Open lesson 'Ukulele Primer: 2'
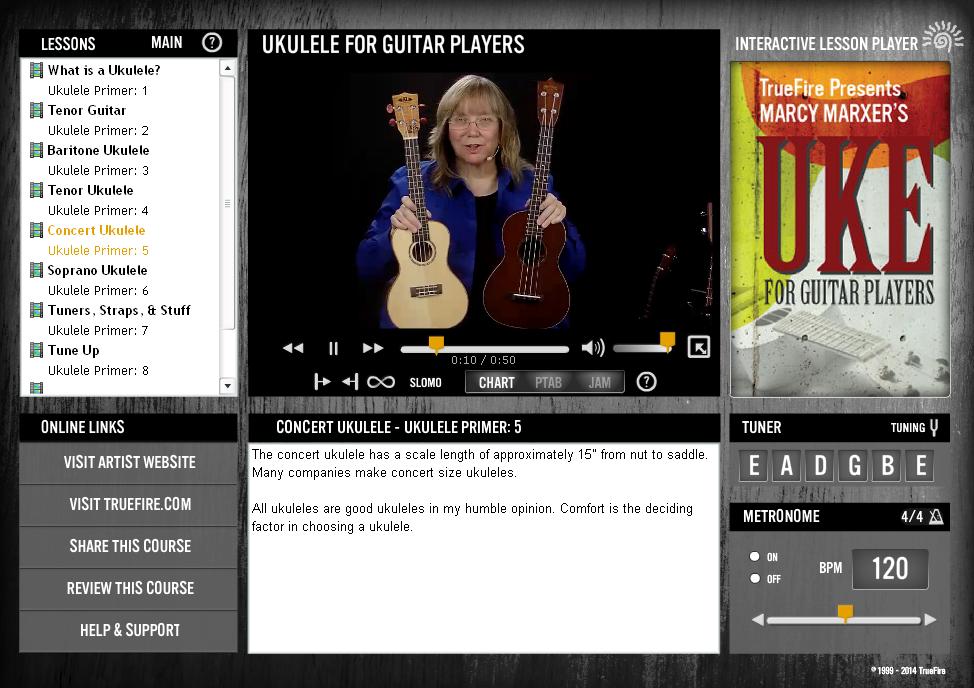This screenshot has width=974, height=688. coord(98,130)
